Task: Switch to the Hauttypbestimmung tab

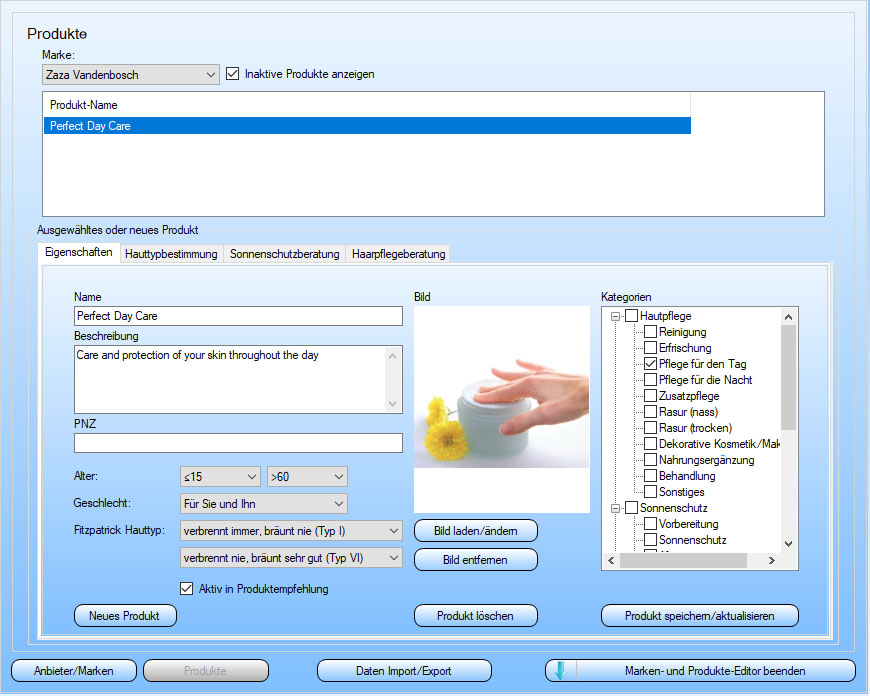Action: tap(171, 254)
